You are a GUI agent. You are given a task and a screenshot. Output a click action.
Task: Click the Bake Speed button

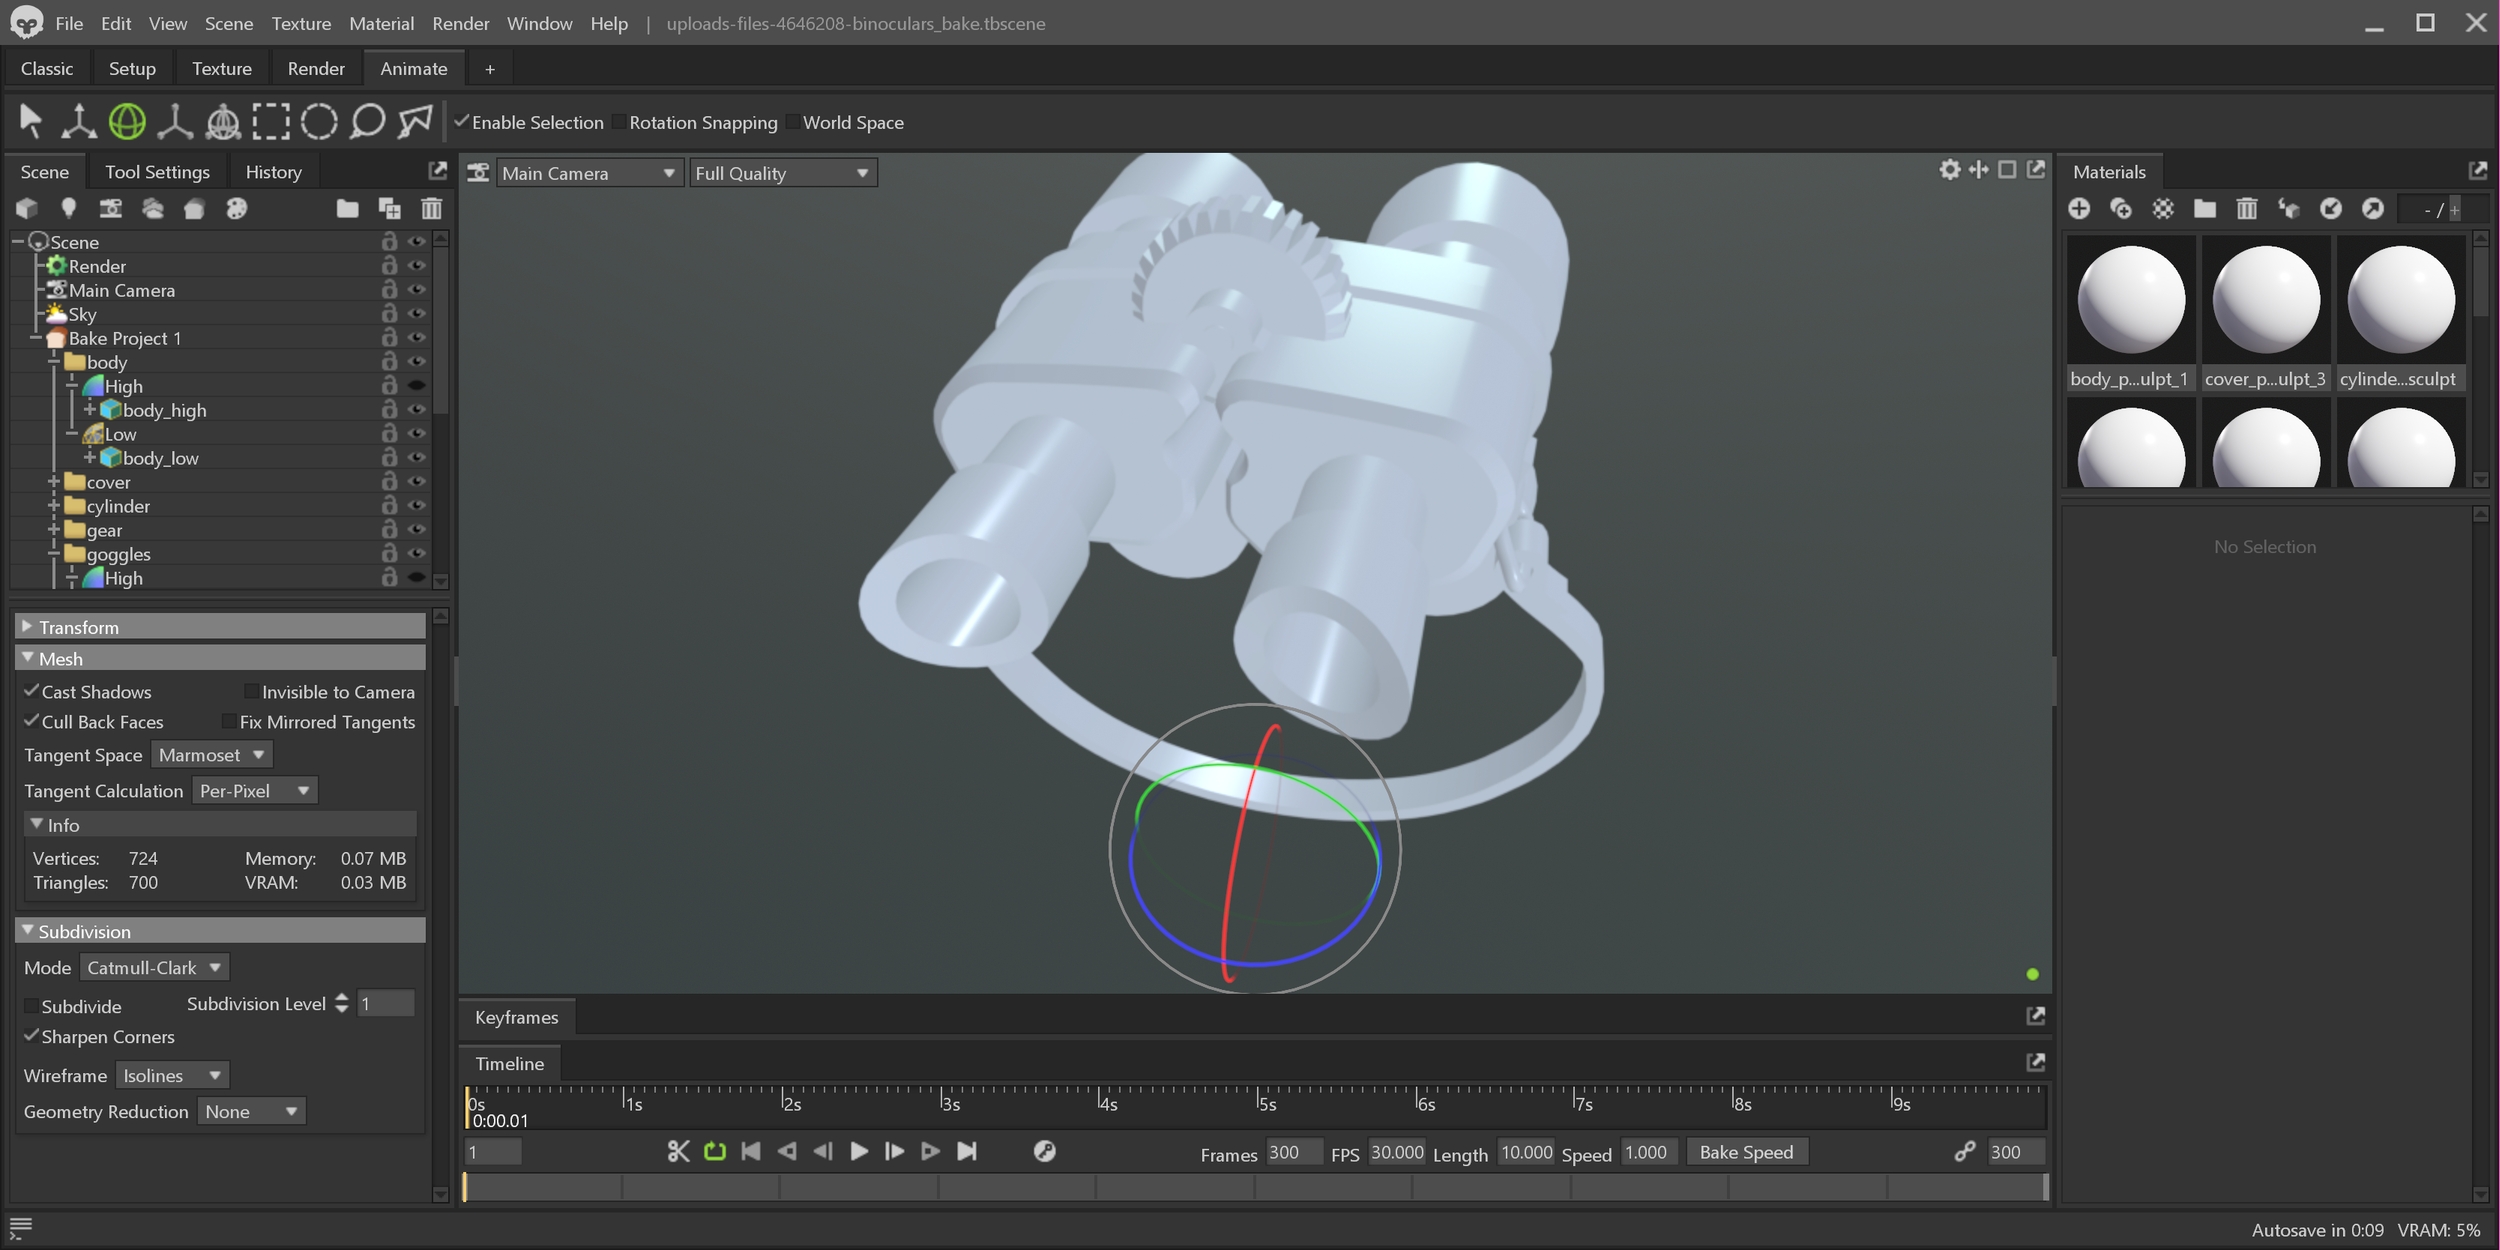tap(1746, 1152)
